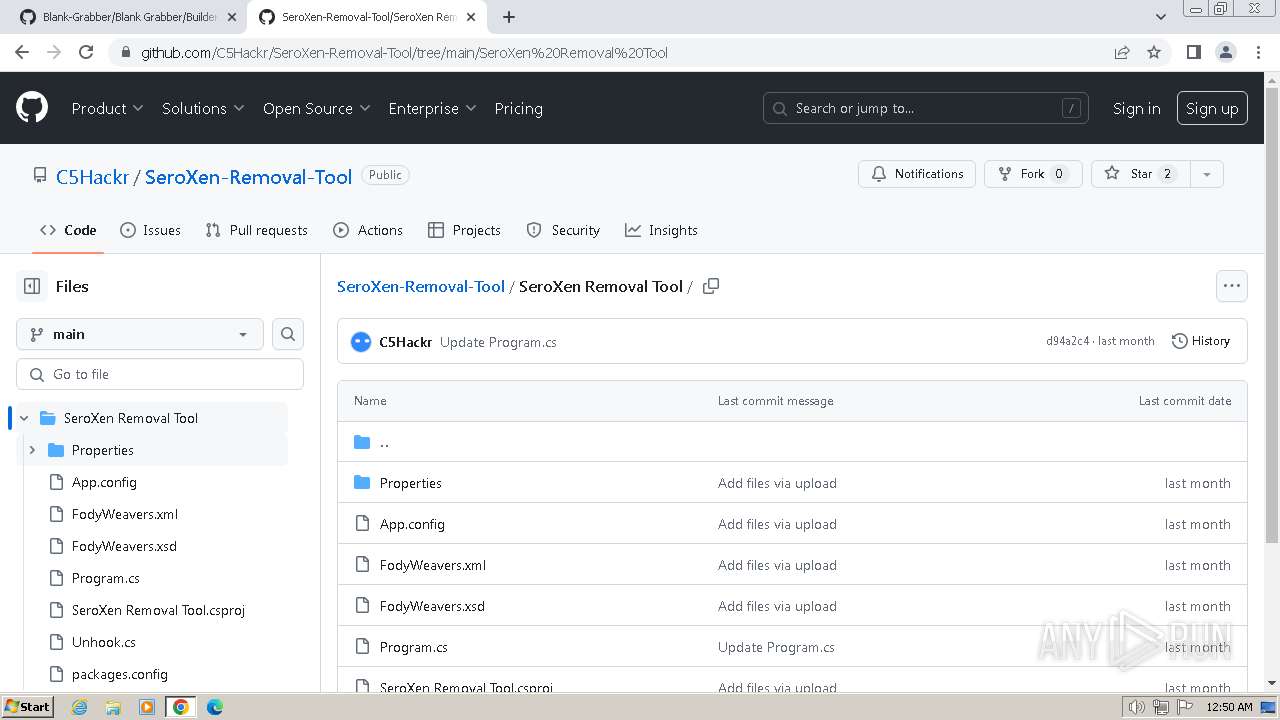Focus the Search or jump to field
1280x720 pixels.
[x=927, y=108]
